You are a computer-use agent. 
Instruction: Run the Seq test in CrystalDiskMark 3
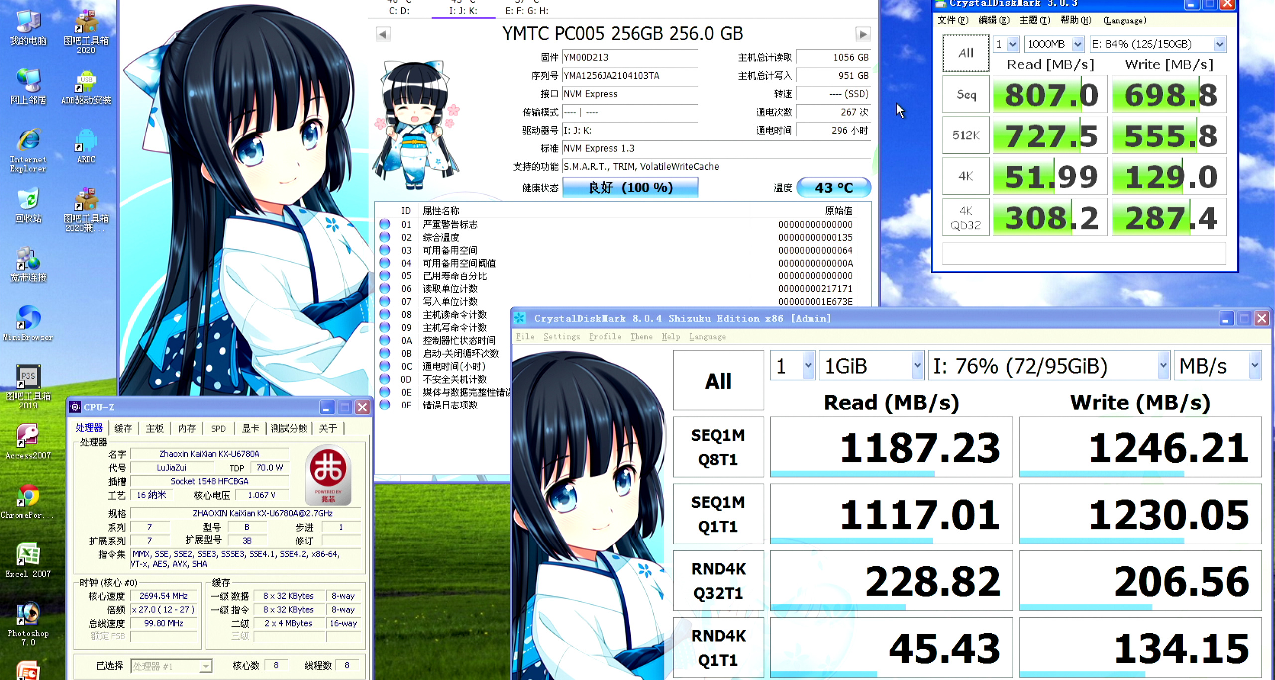coord(966,94)
